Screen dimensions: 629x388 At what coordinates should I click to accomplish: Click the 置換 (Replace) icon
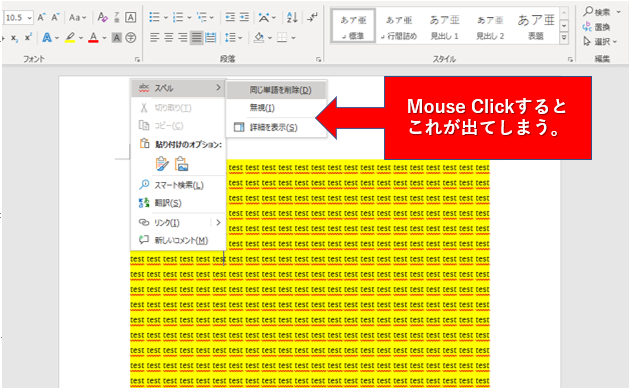pyautogui.click(x=597, y=27)
